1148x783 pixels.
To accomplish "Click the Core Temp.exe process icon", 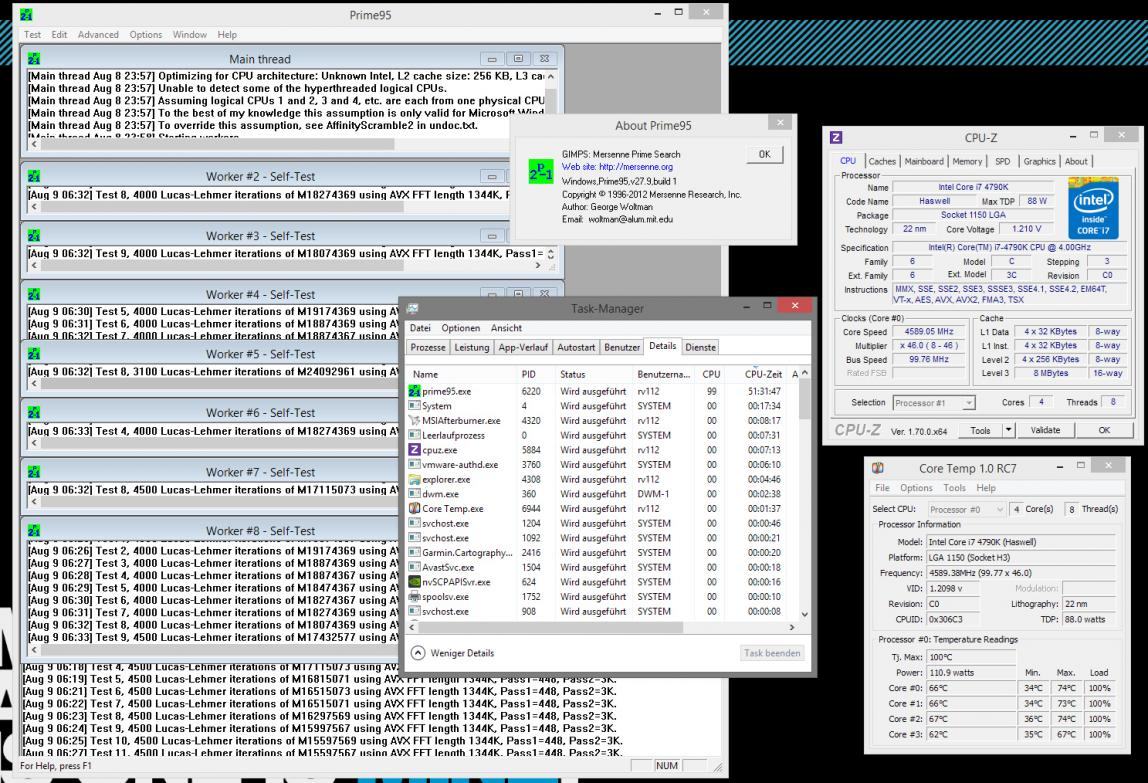I will coord(414,508).
